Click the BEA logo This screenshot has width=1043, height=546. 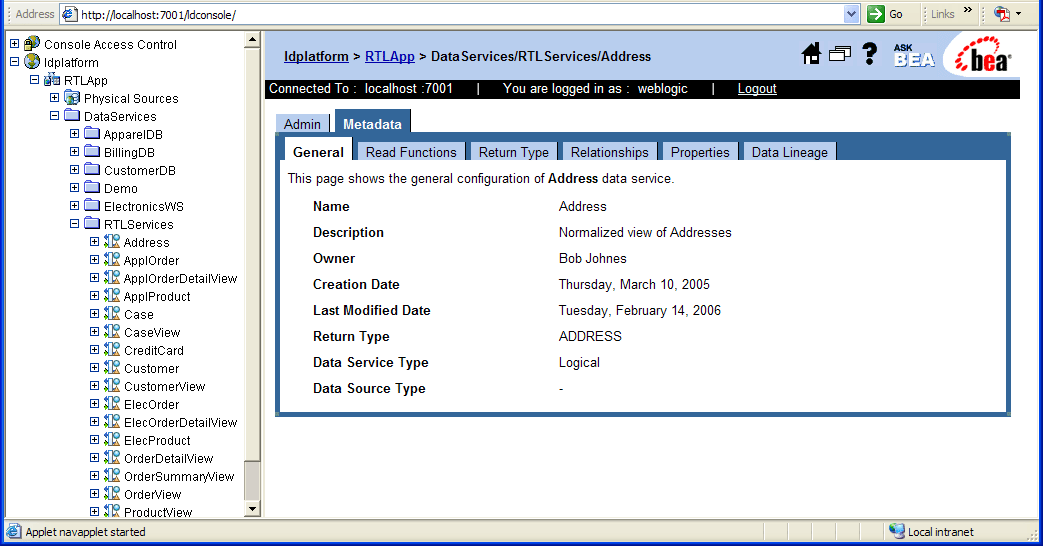coord(983,55)
